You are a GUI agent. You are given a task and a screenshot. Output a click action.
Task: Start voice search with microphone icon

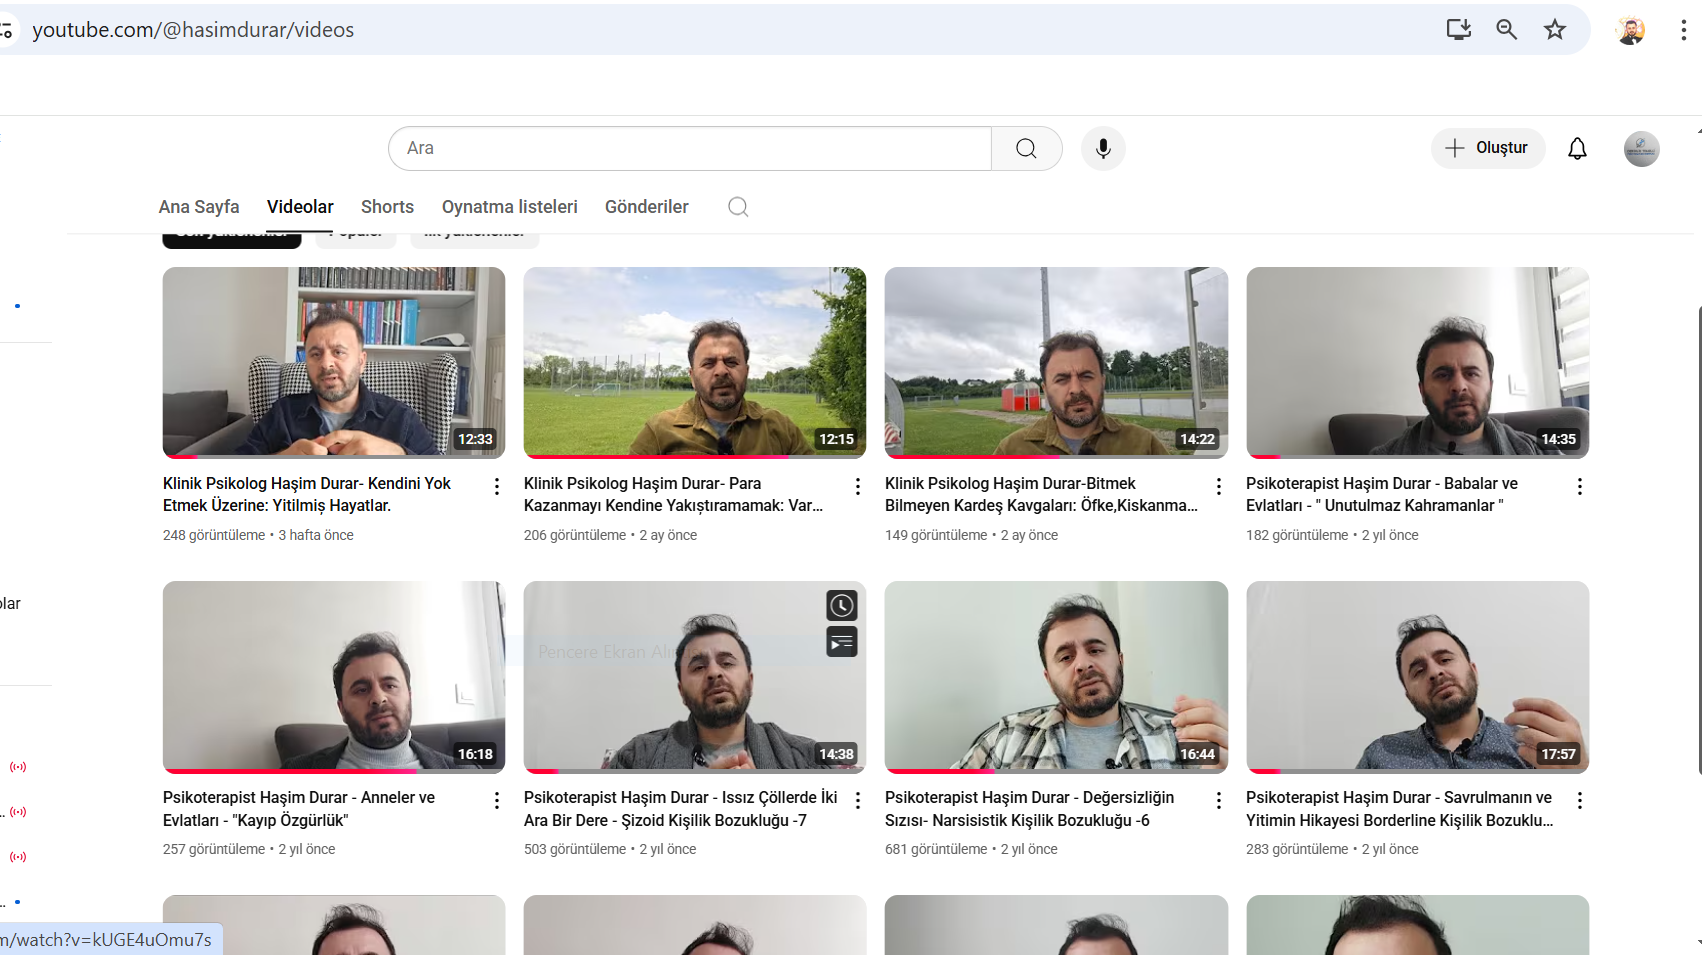(x=1103, y=148)
